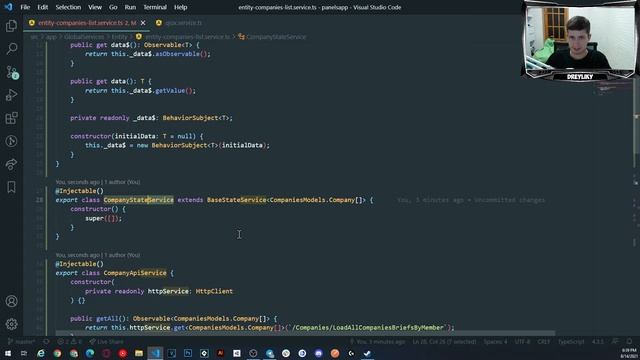Open the Windows Start menu
This screenshot has height=360, width=640.
(8, 353)
